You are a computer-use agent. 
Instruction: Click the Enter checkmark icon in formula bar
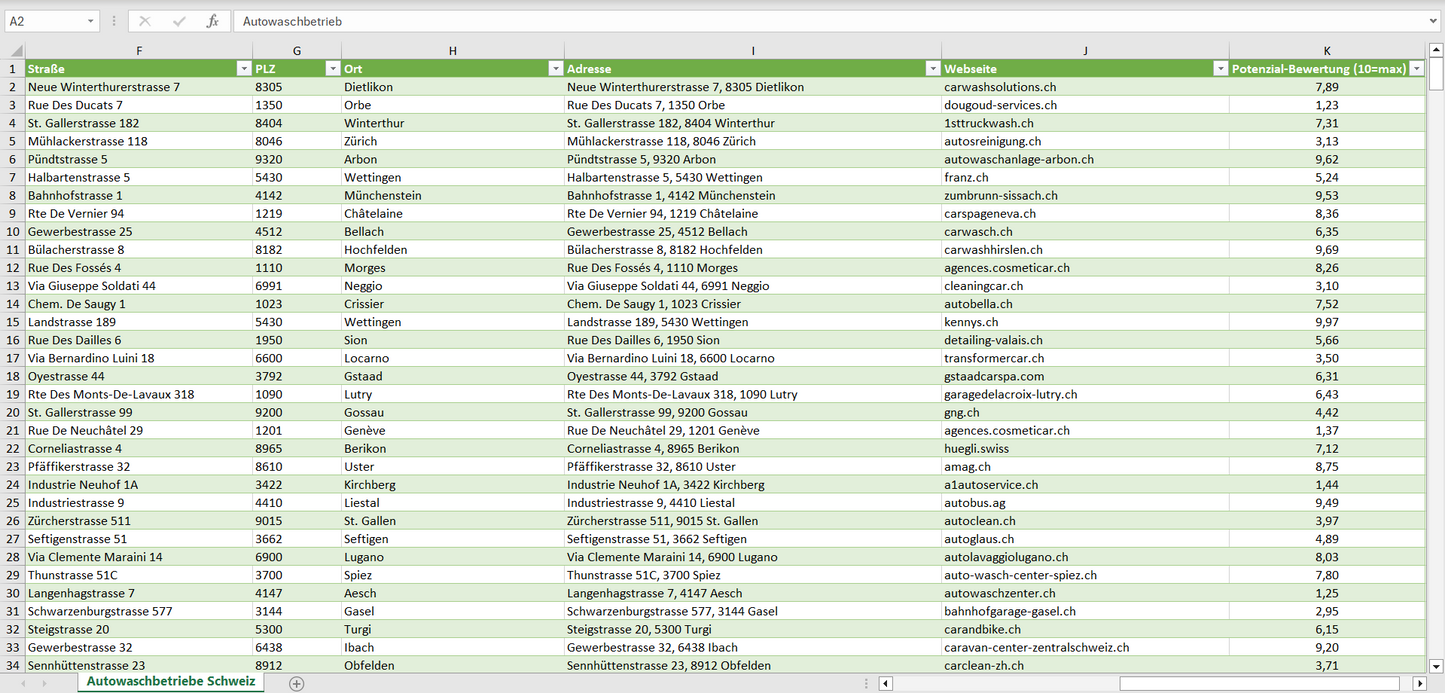pyautogui.click(x=179, y=21)
